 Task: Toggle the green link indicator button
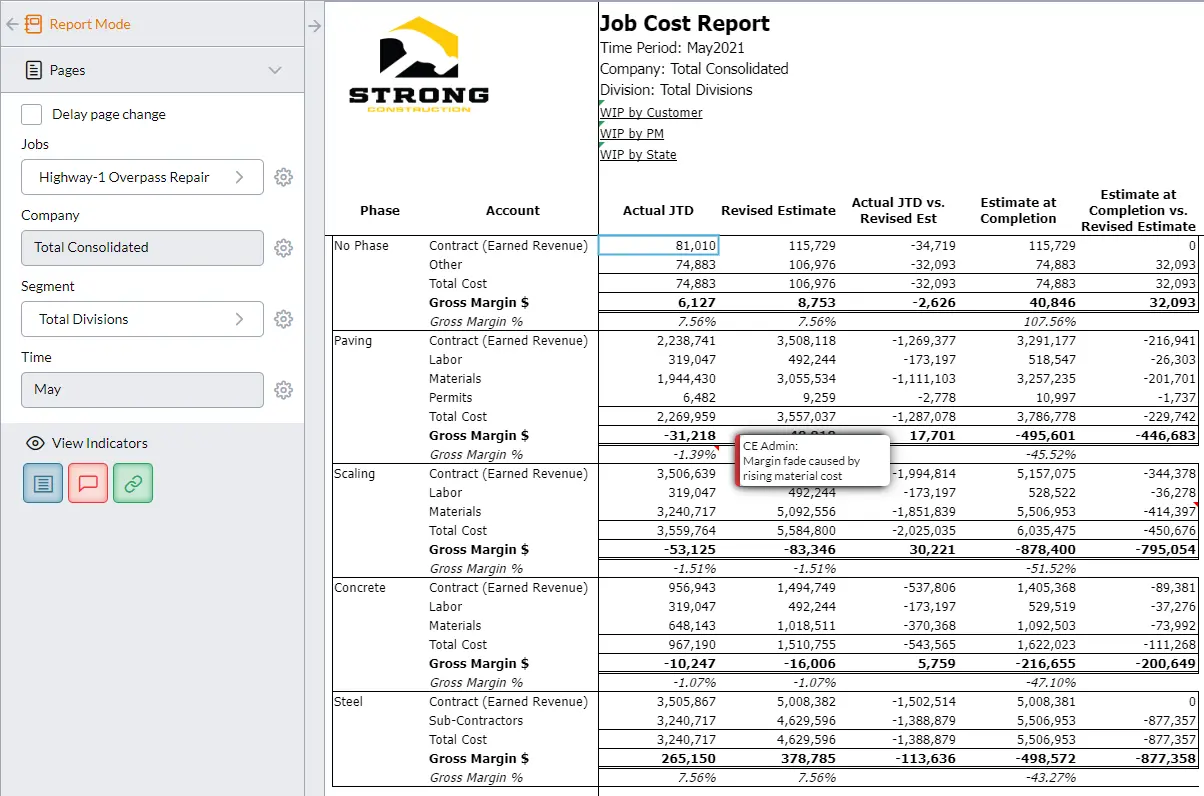(133, 483)
